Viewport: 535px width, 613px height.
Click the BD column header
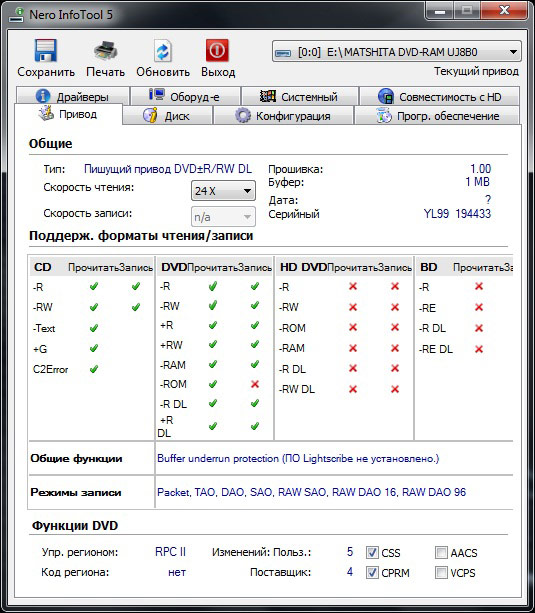(x=429, y=267)
